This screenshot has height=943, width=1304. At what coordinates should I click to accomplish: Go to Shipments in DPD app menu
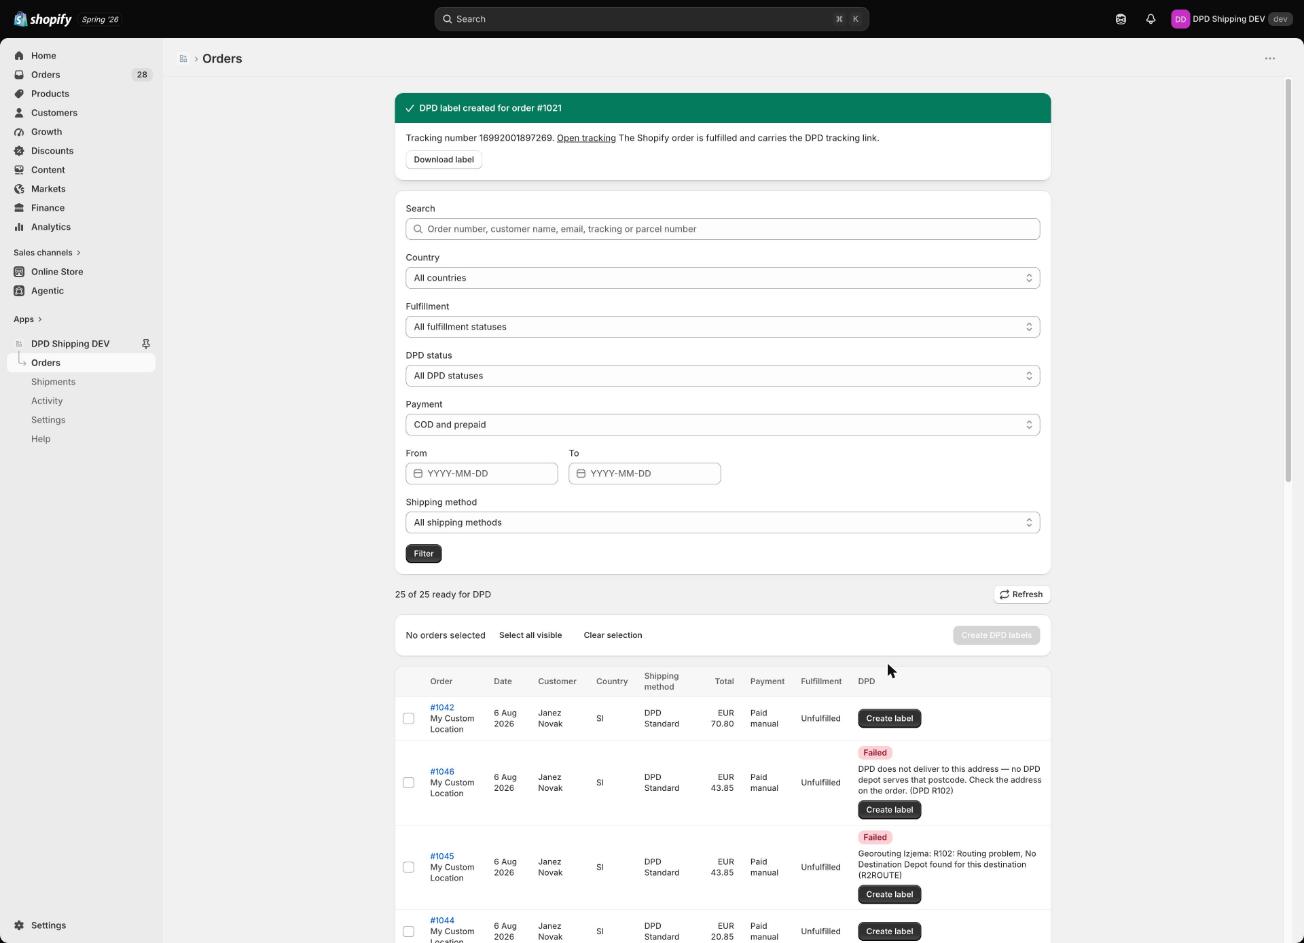click(x=53, y=382)
